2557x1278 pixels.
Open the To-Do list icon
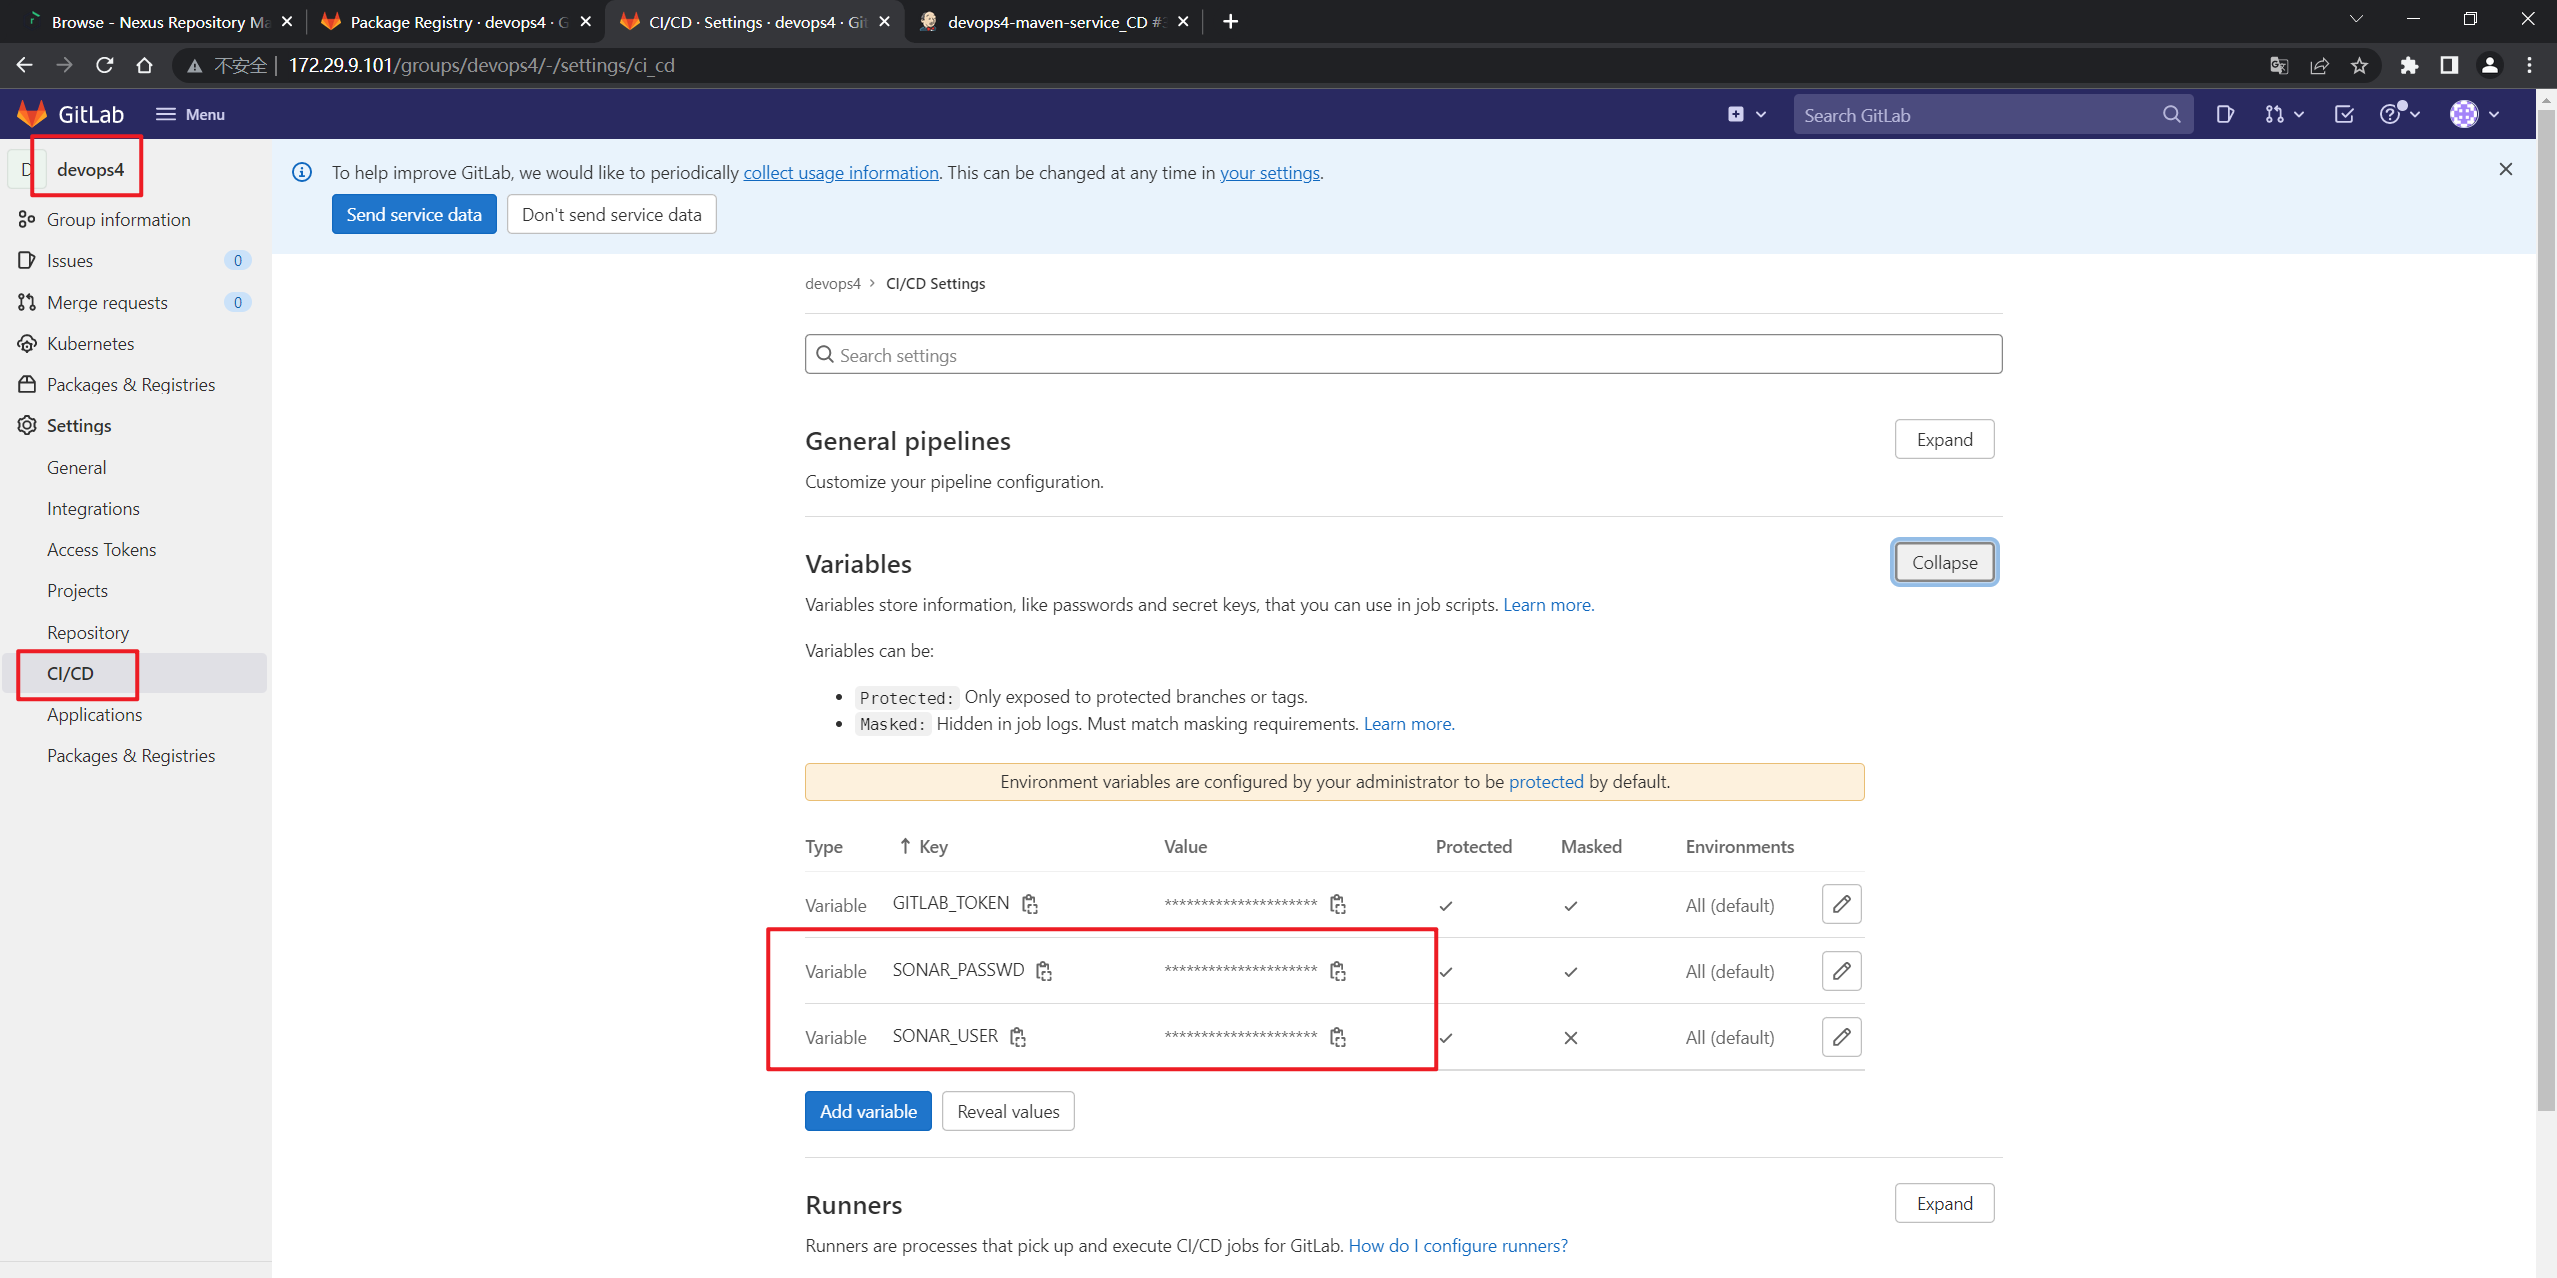tap(2344, 114)
